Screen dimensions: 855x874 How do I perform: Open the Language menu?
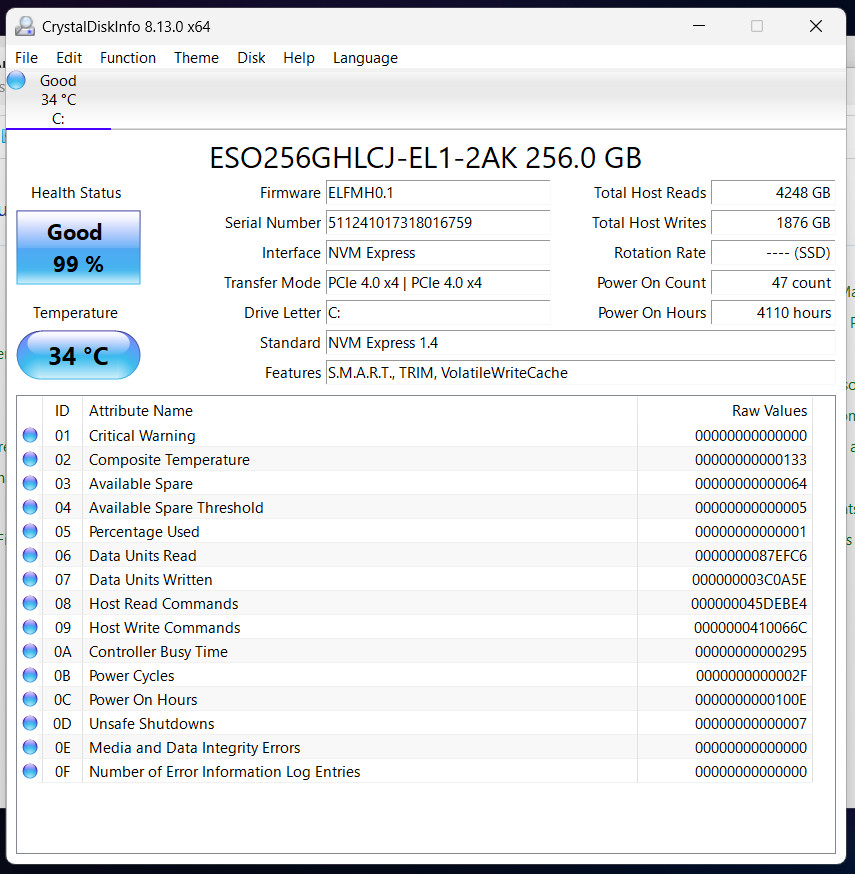(365, 58)
